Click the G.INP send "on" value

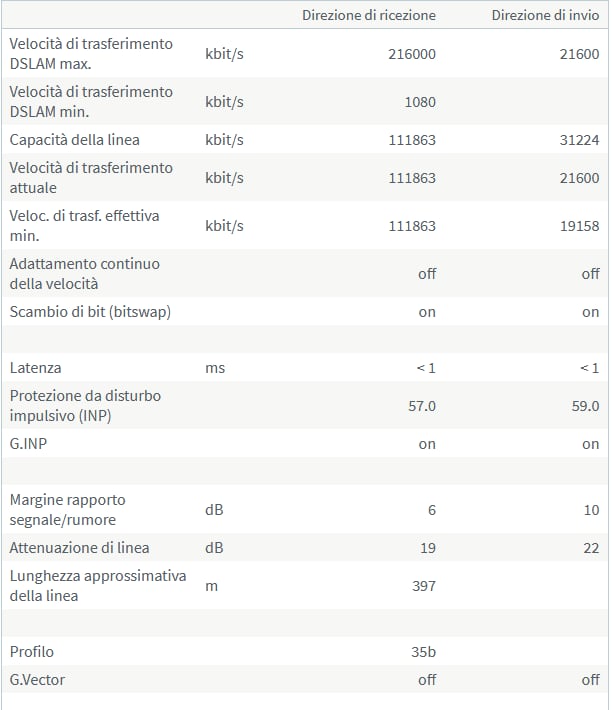pyautogui.click(x=590, y=444)
